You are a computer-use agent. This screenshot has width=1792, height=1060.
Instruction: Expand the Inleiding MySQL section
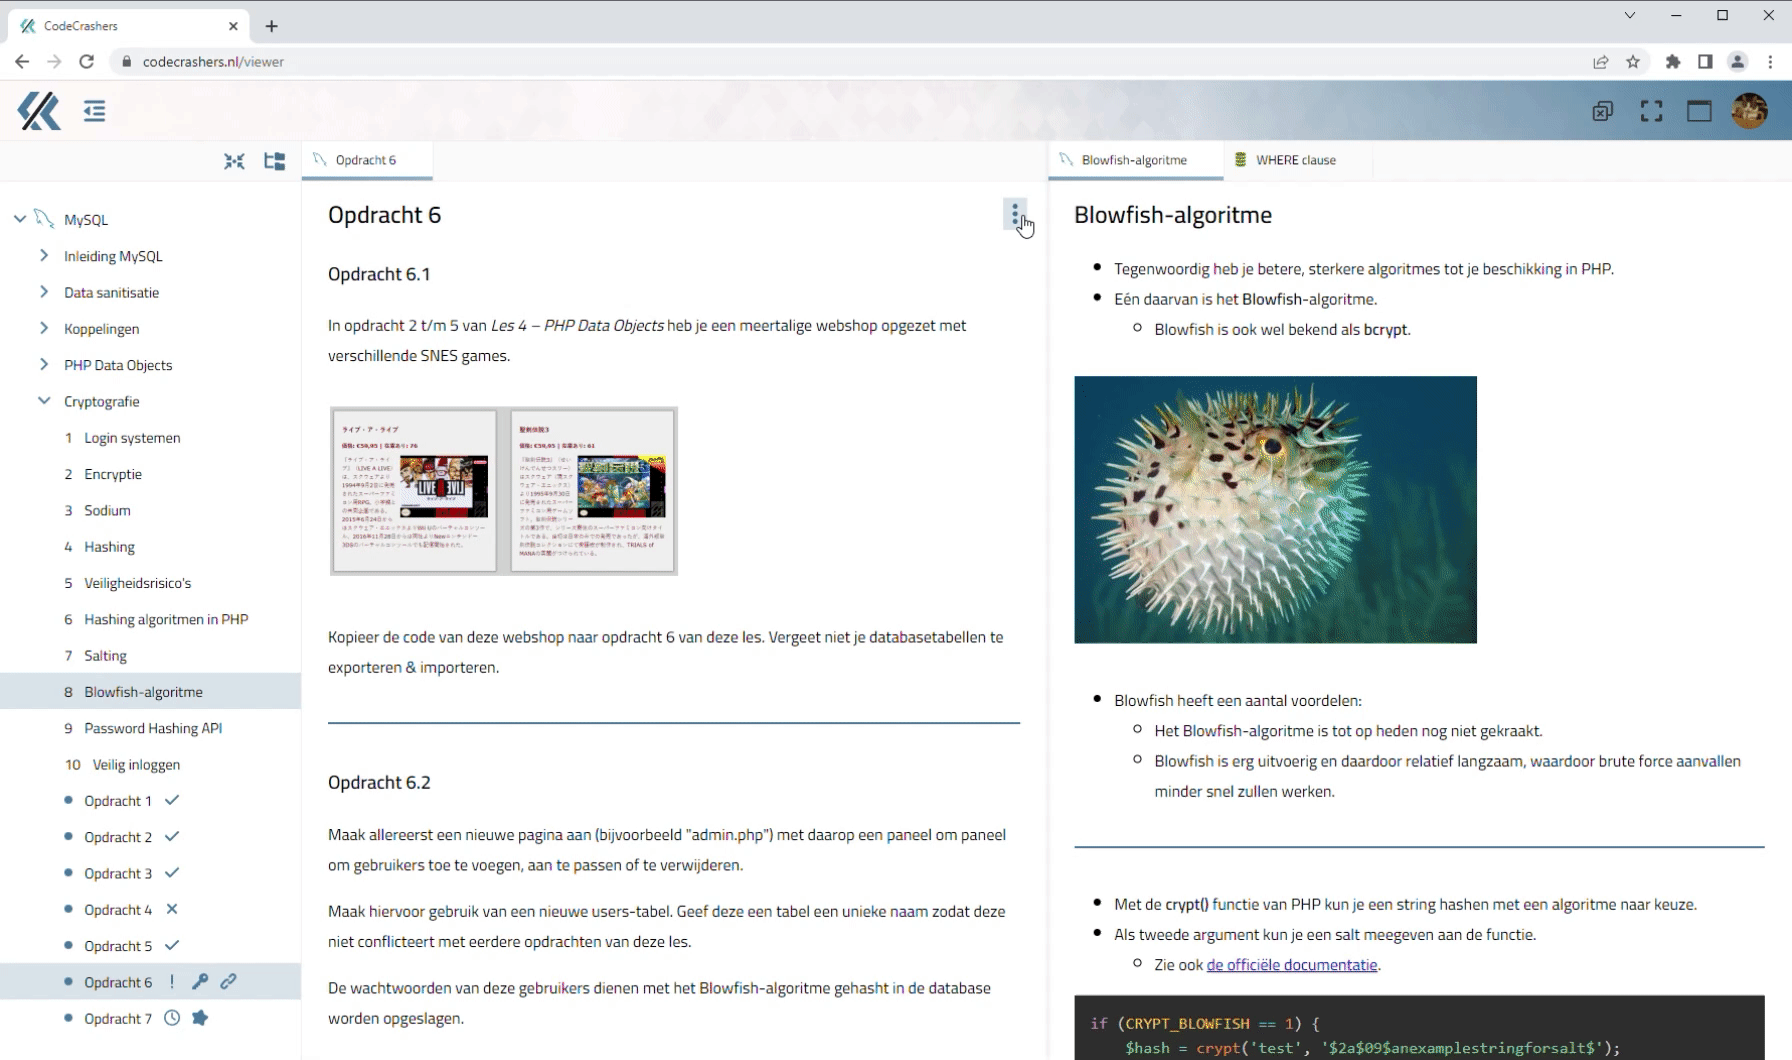(44, 256)
